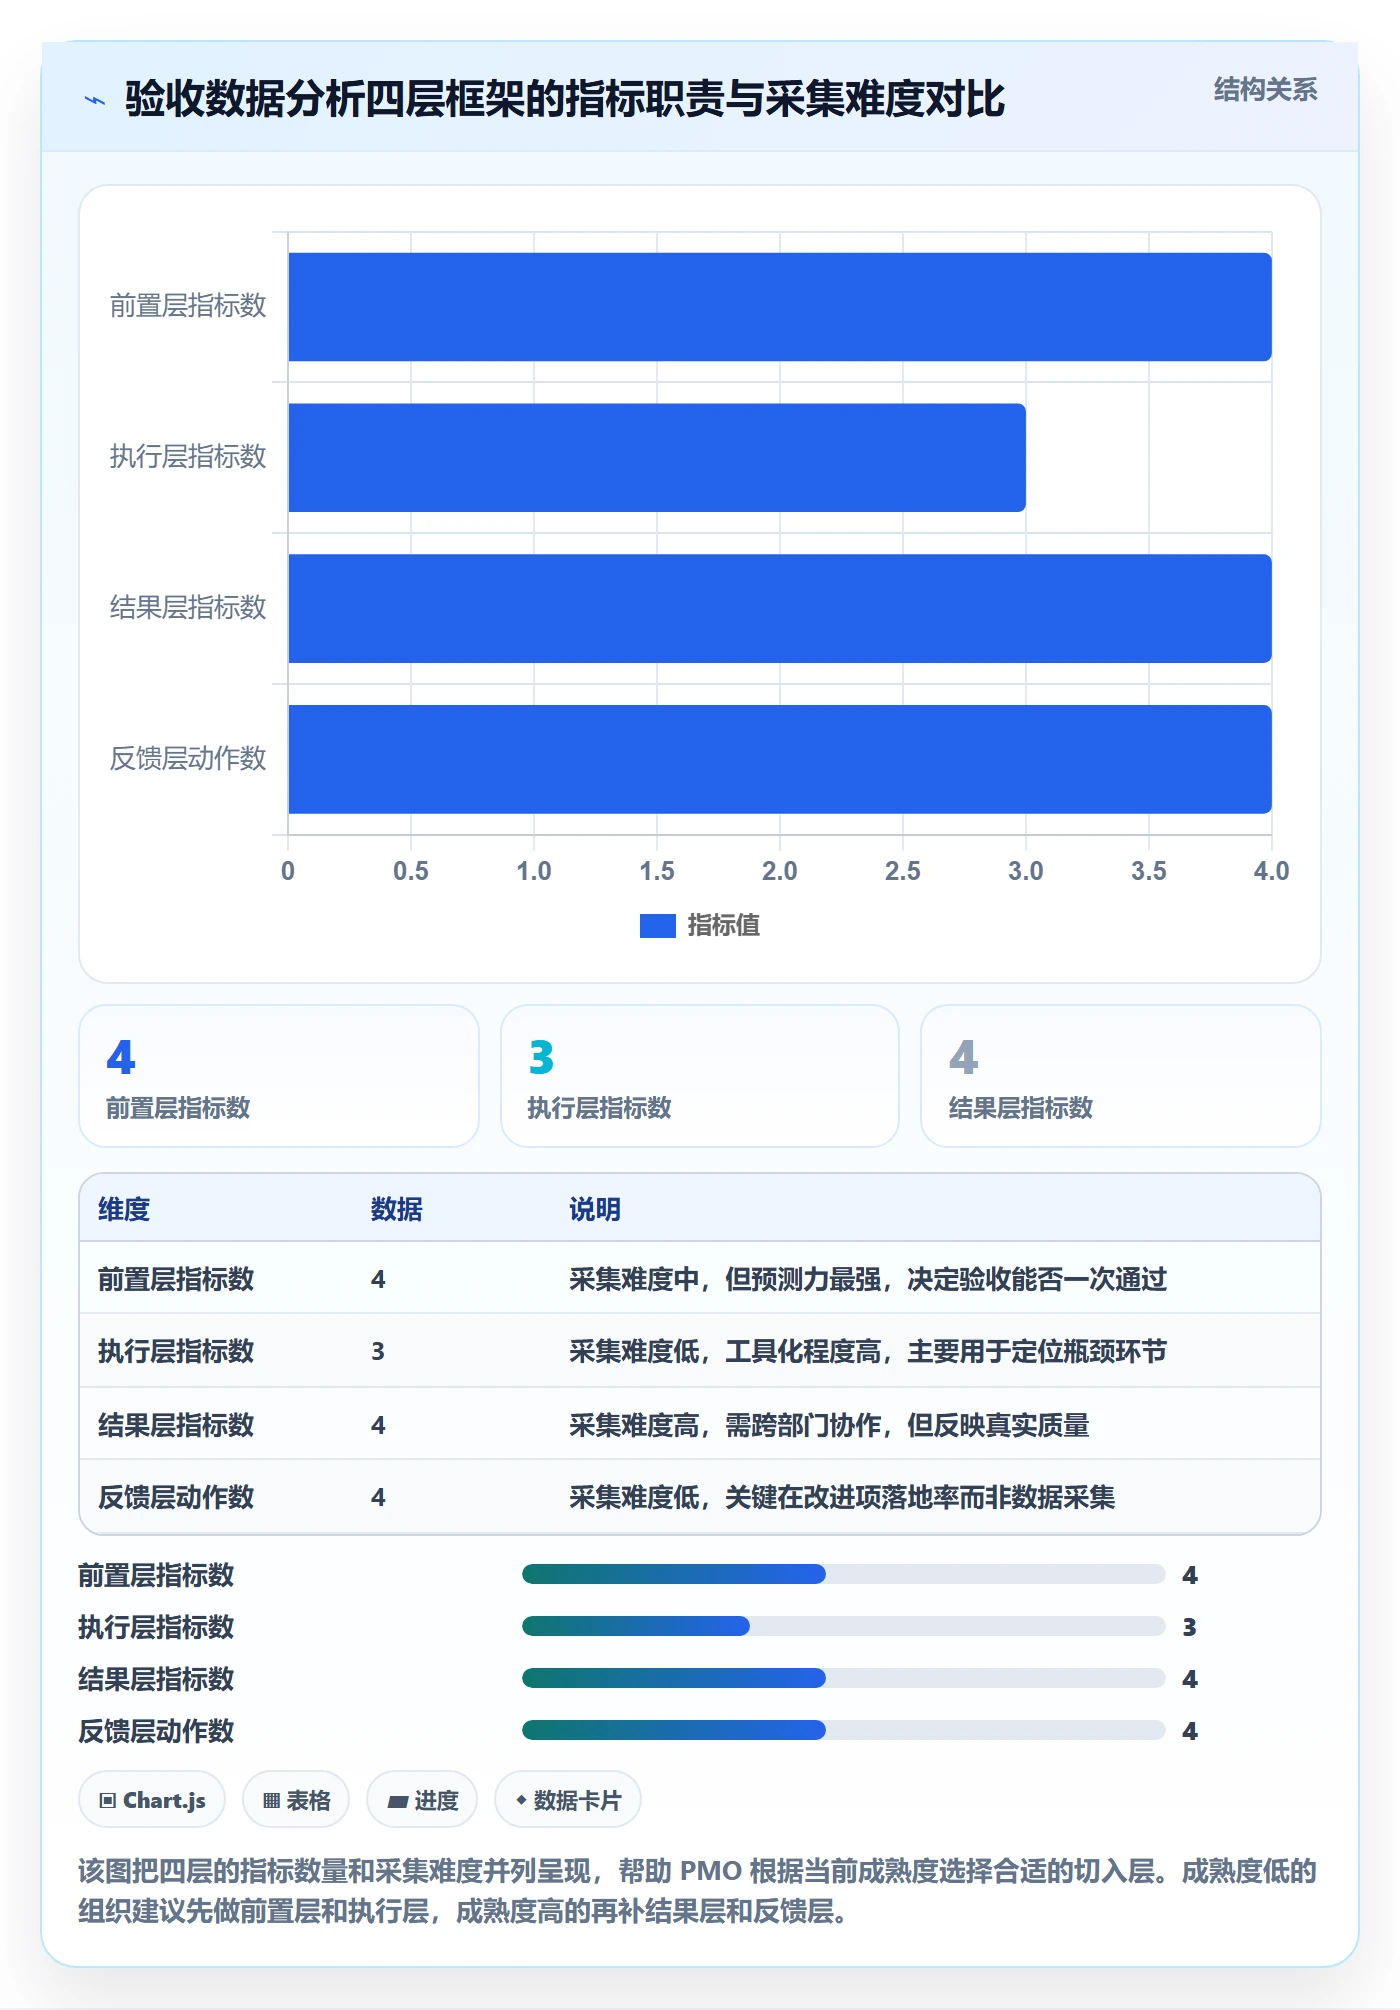Select the chart bar for 结果层指标数
This screenshot has width=1400, height=2010.
(x=780, y=609)
